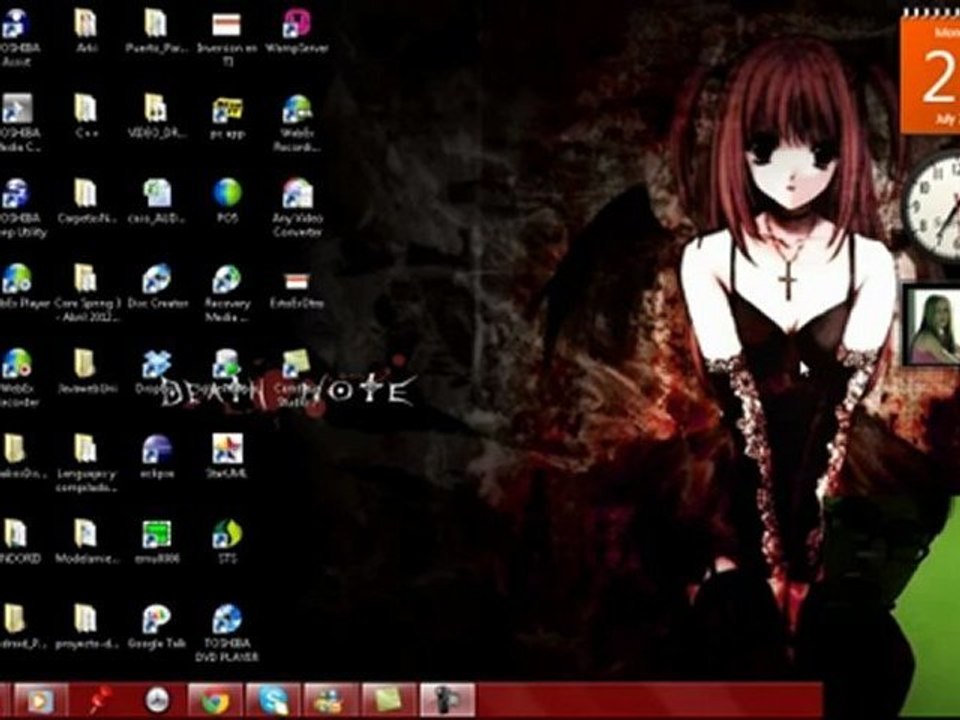Open the TOSHIBA Media Controller shortcut
The height and width of the screenshot is (720, 960).
click(18, 122)
